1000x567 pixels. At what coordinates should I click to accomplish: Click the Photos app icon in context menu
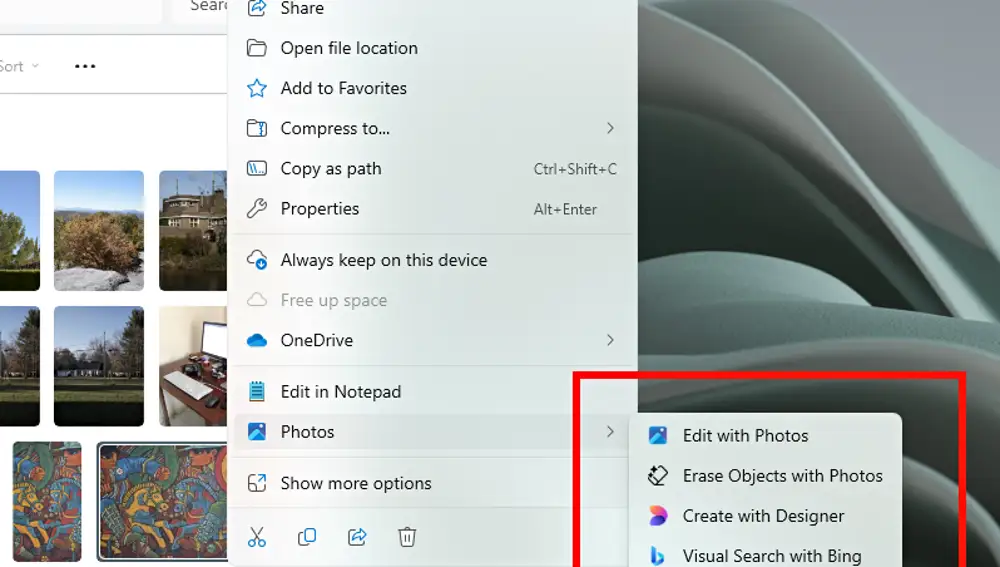(x=256, y=432)
